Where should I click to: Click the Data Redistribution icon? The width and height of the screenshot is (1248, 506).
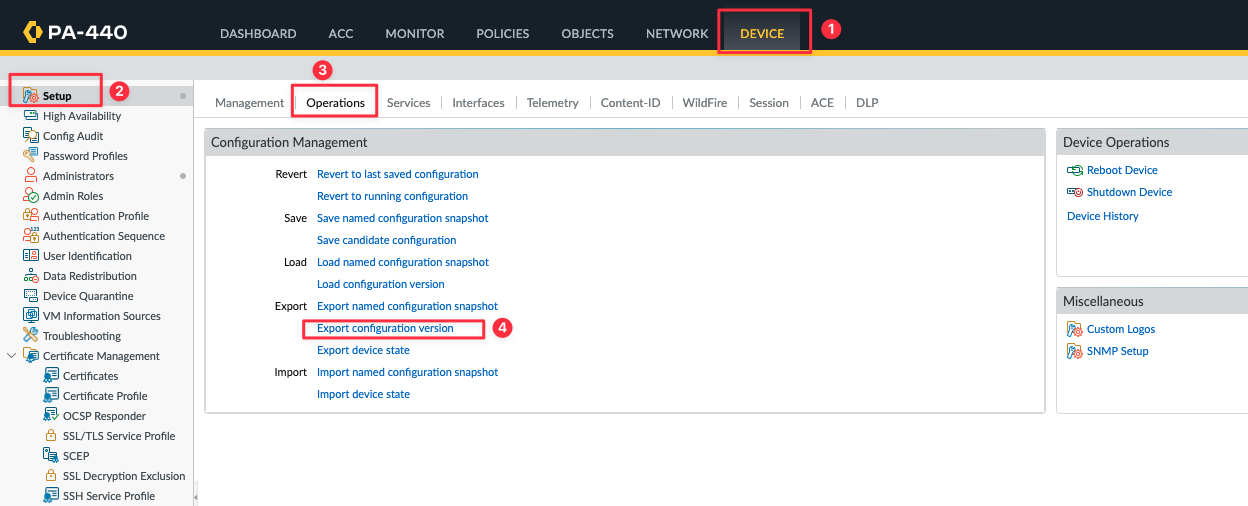31,276
